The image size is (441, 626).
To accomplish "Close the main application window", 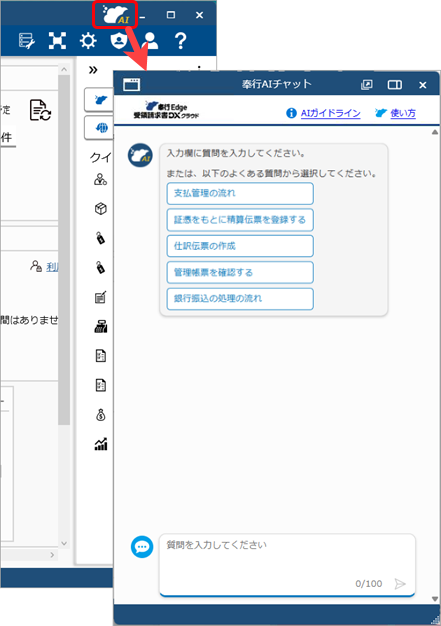I will (199, 15).
